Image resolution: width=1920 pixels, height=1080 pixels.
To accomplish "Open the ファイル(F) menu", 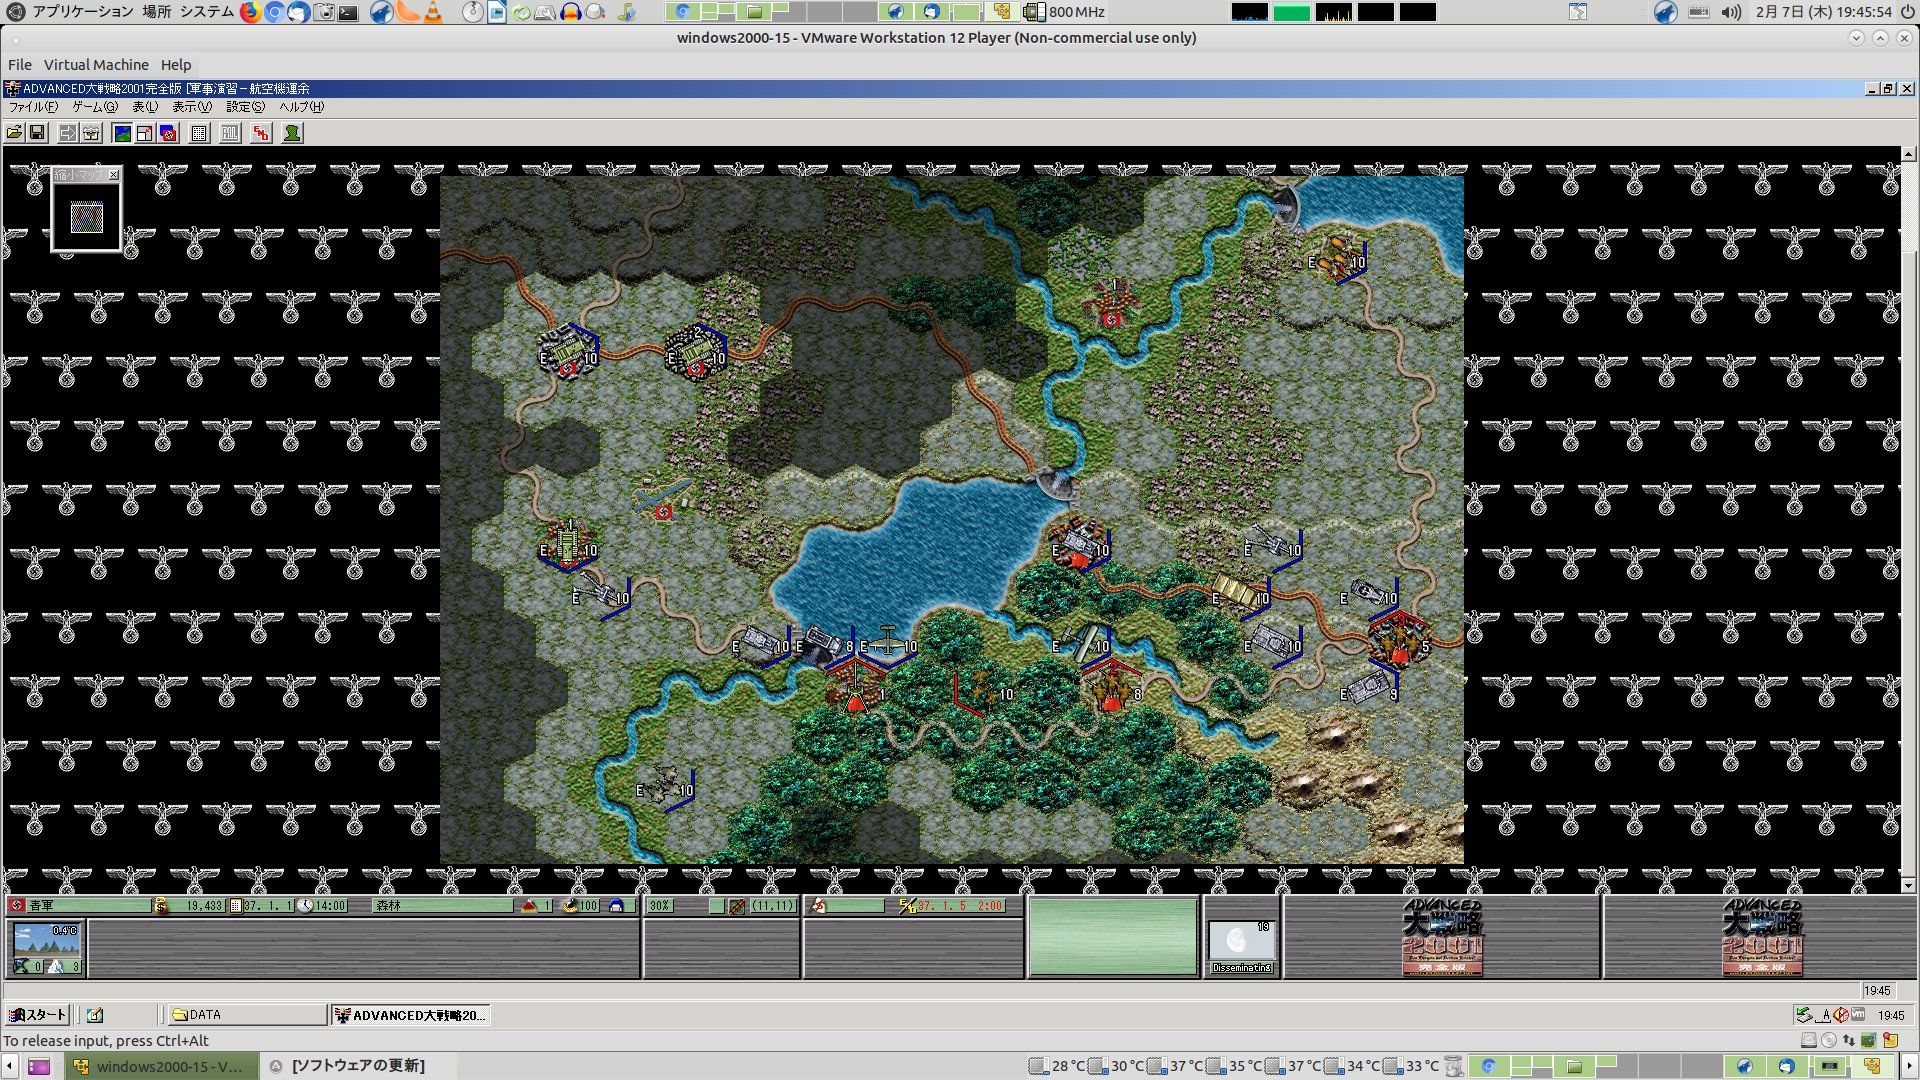I will pos(32,107).
